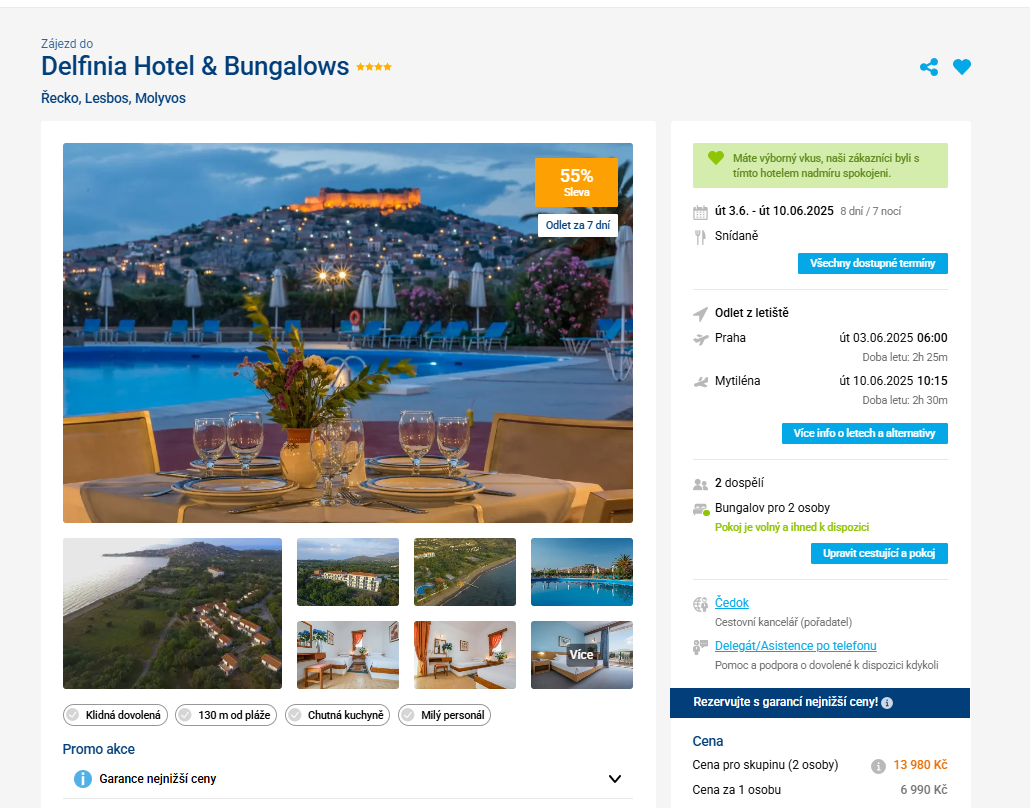Click the Řecko, Lesbos, Molyvos location link
The width and height of the screenshot is (1030, 808).
click(x=113, y=99)
